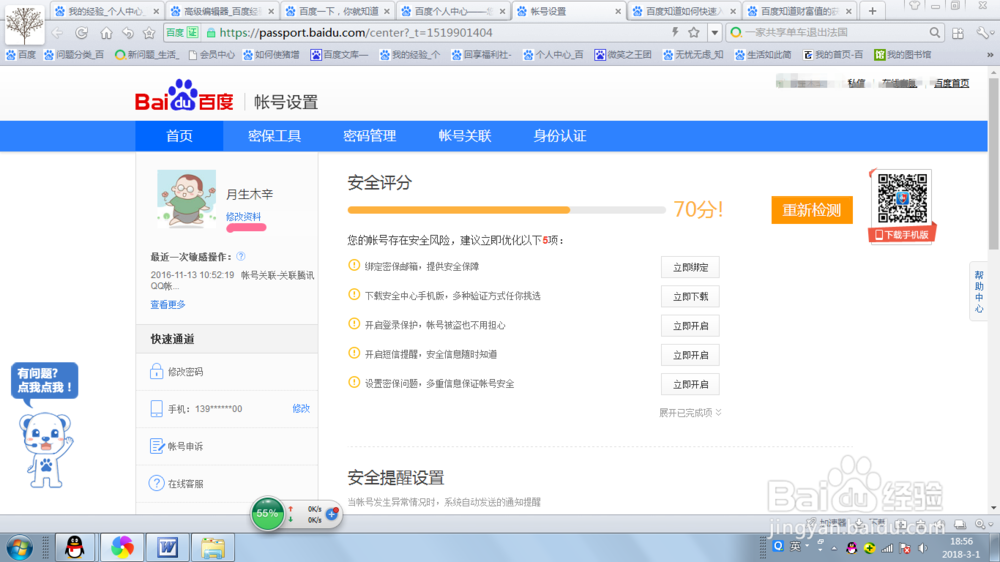Click the bear mascot help assistant
This screenshot has width=1000, height=562.
[45, 450]
